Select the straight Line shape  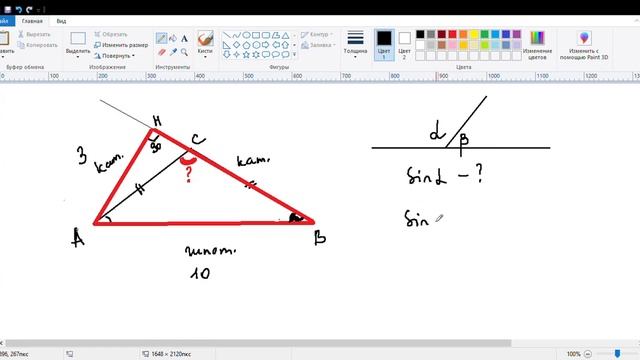tap(227, 36)
